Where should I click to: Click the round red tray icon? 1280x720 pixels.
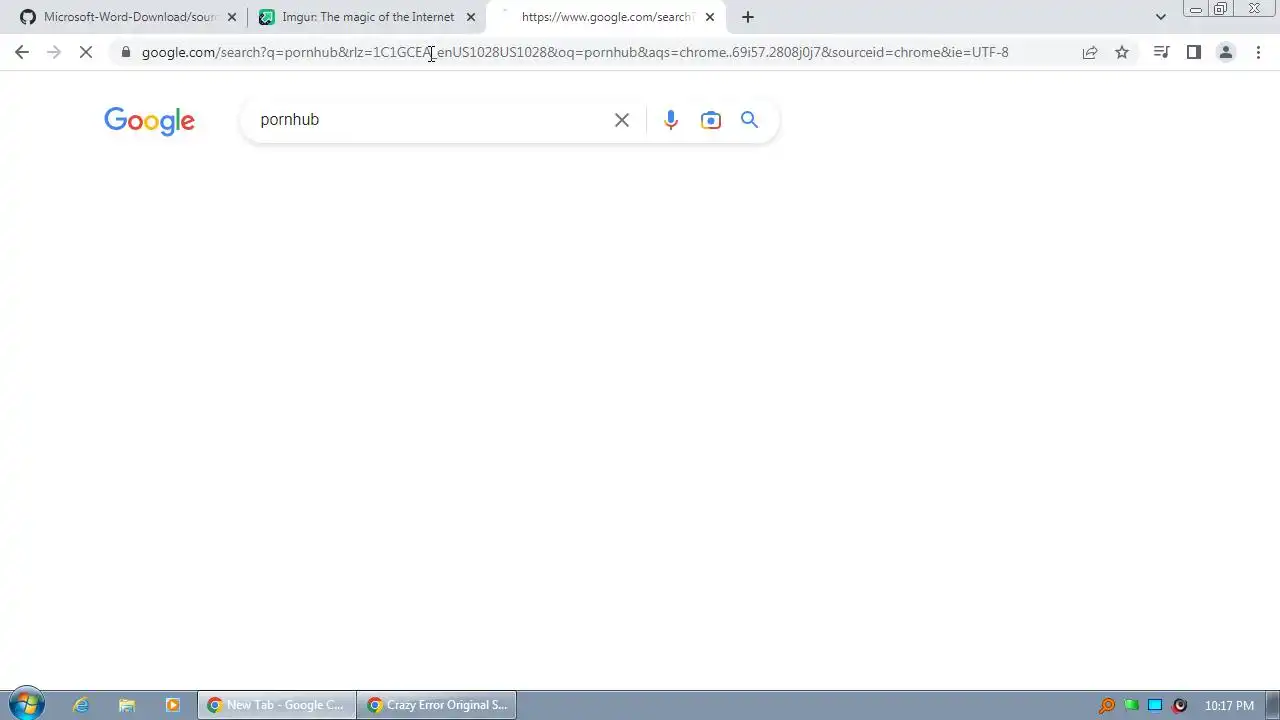tap(1180, 705)
